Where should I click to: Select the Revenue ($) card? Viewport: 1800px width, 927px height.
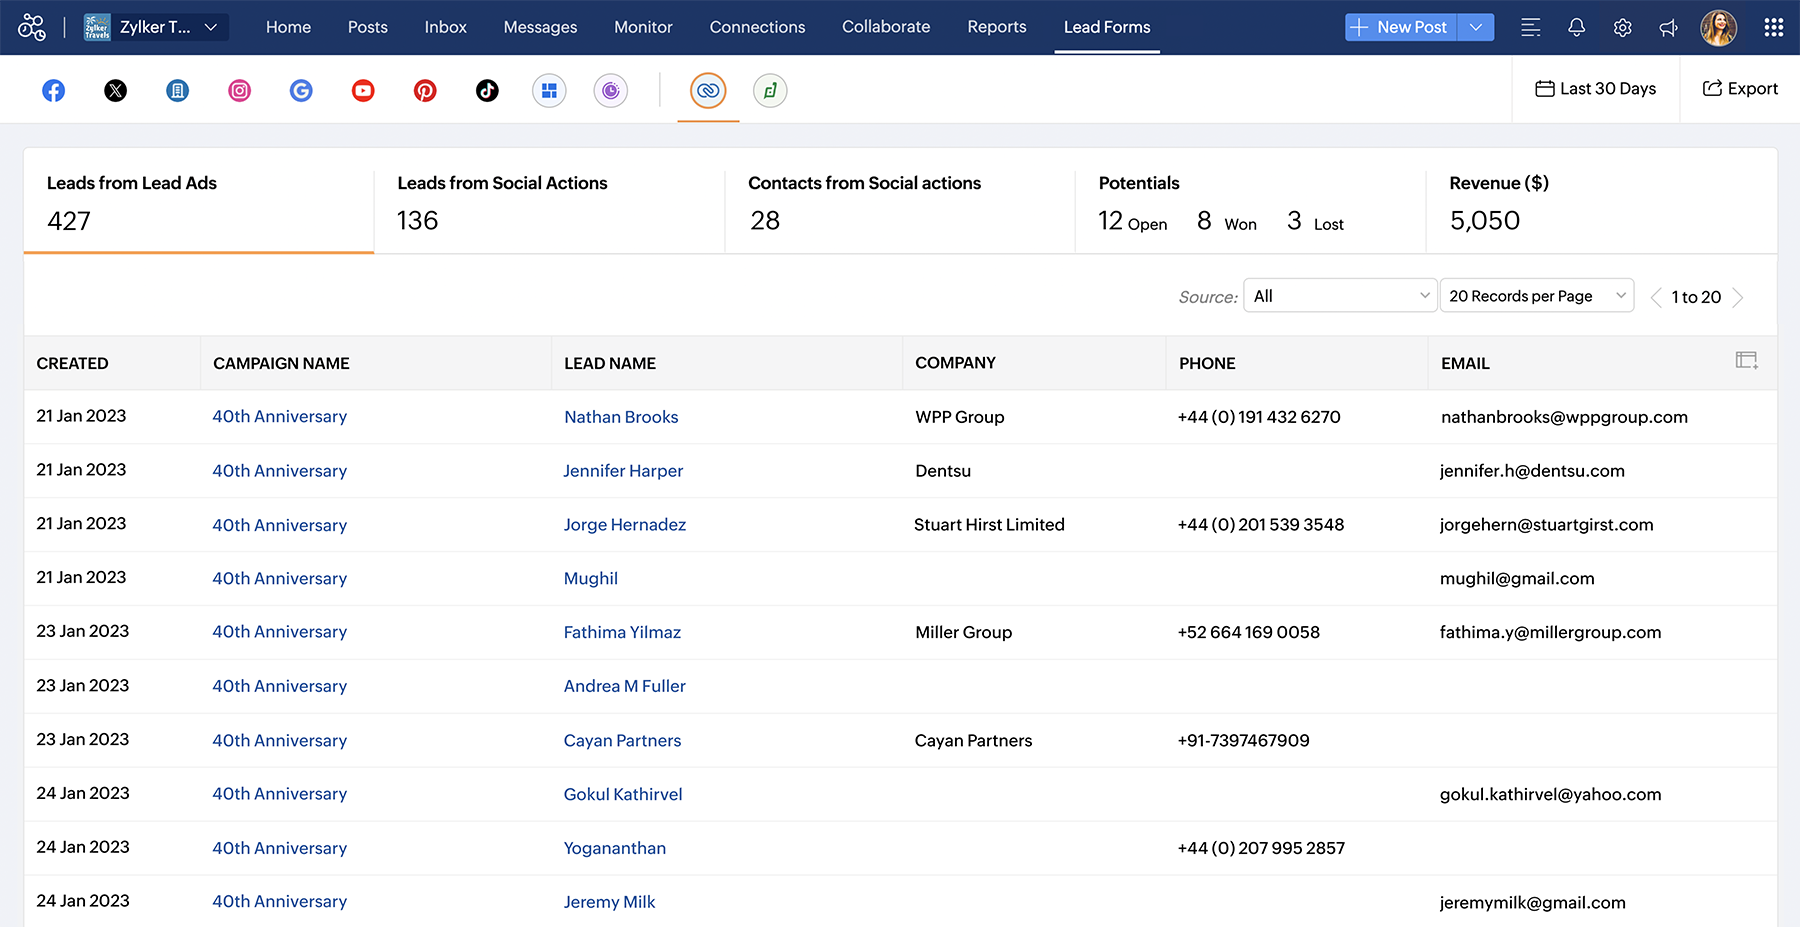pos(1602,201)
